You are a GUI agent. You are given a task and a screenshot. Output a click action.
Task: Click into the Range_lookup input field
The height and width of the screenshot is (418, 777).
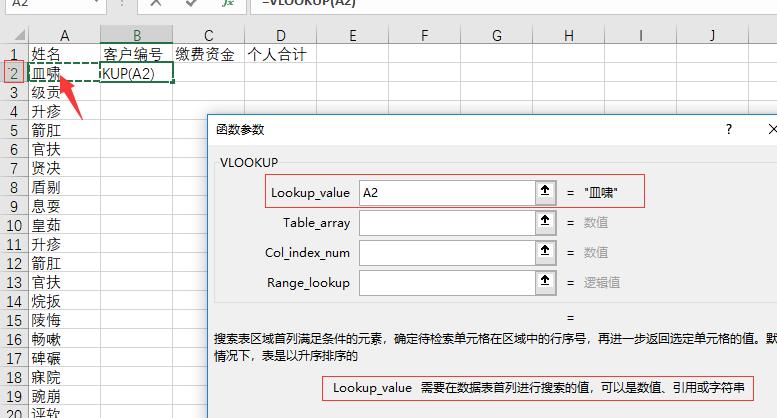pos(446,283)
